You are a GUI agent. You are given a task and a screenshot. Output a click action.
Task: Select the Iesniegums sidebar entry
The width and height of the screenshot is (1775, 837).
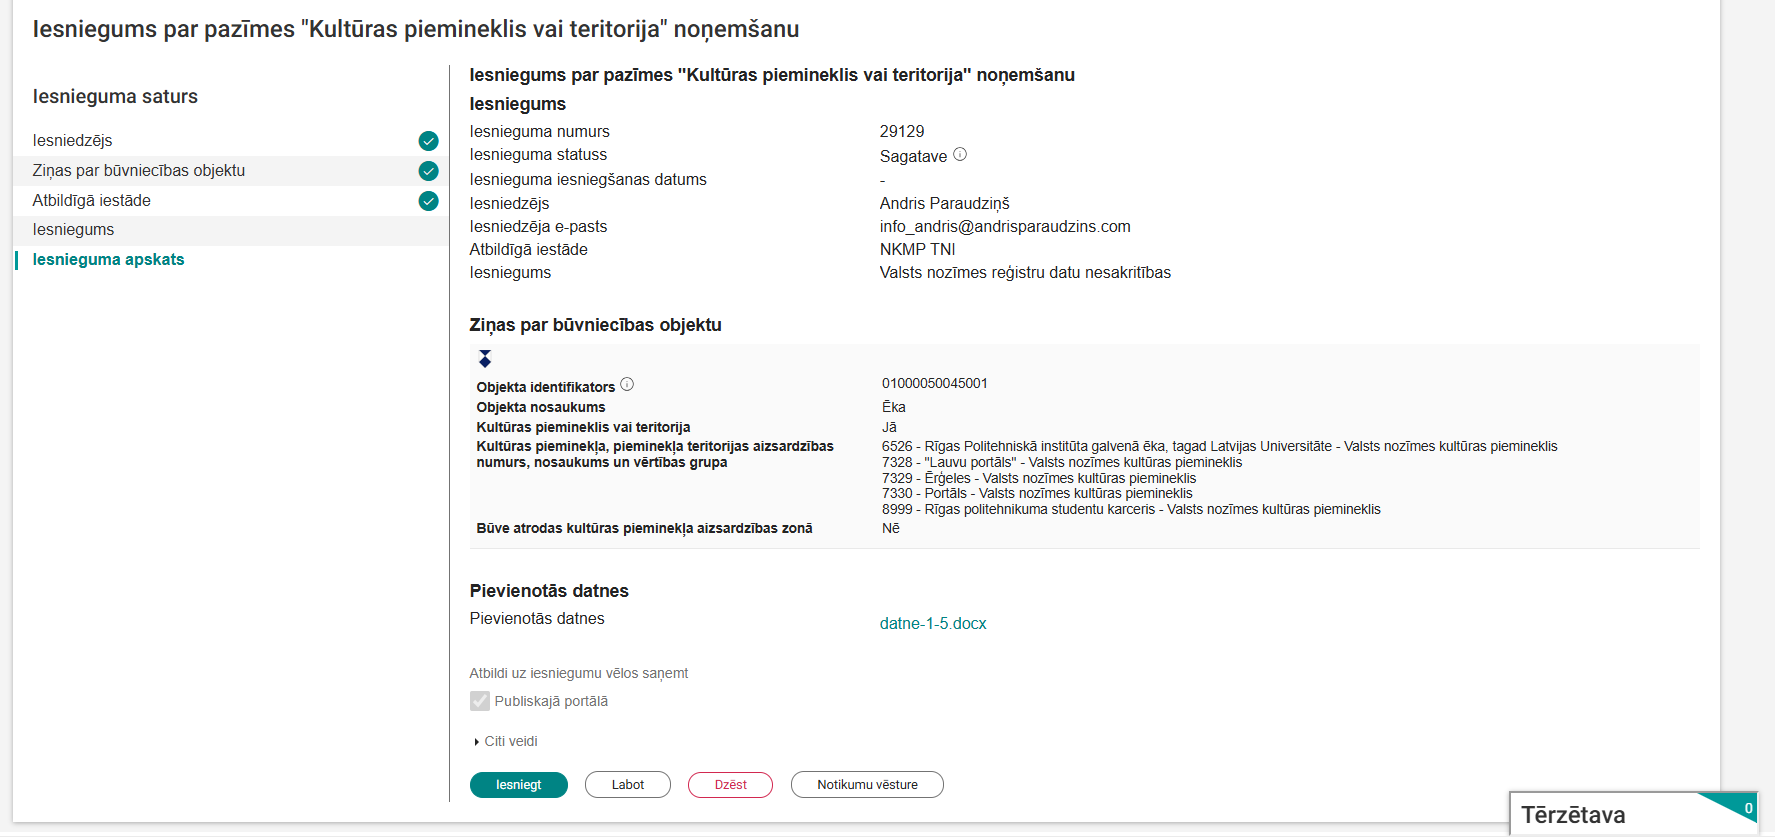coord(73,229)
